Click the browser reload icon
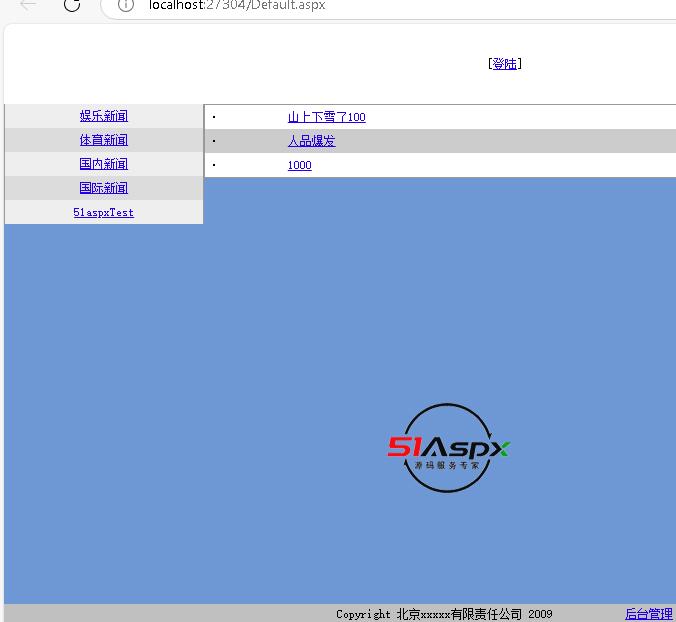This screenshot has width=676, height=622. click(72, 5)
